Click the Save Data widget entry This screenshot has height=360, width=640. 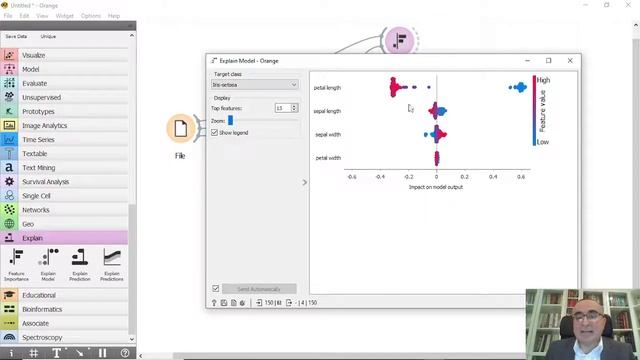click(16, 36)
